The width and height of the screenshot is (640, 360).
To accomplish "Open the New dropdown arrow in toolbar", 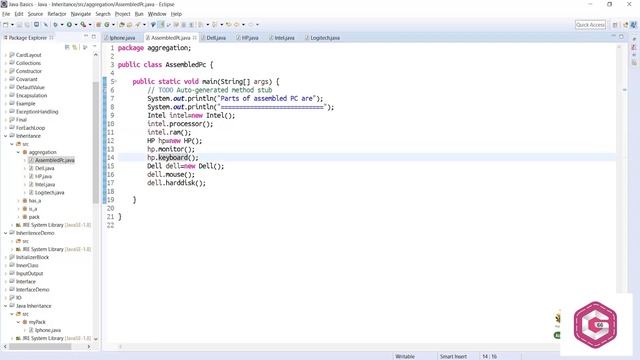I will [12, 25].
